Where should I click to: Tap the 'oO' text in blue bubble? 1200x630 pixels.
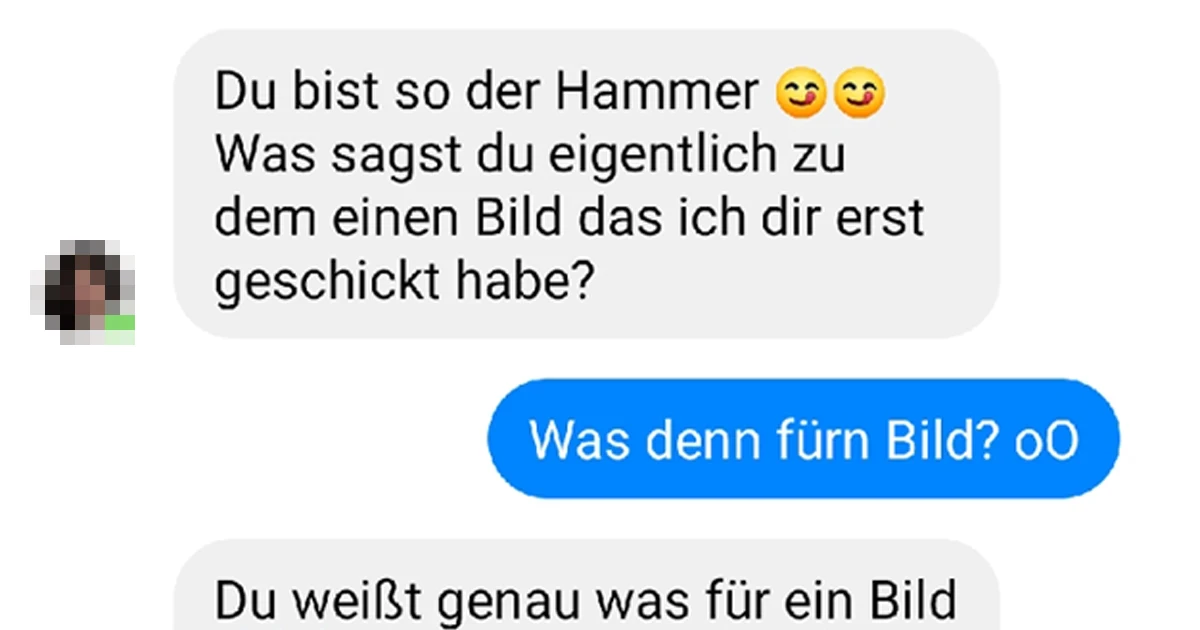point(1047,440)
